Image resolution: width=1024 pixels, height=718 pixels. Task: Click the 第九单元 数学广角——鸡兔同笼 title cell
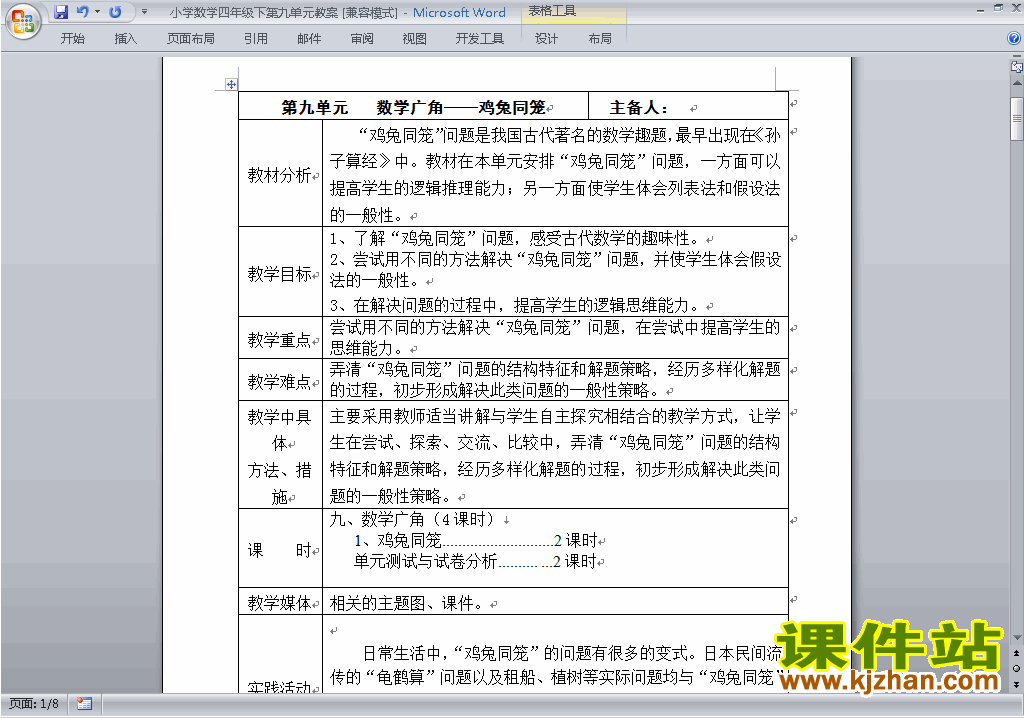[413, 106]
